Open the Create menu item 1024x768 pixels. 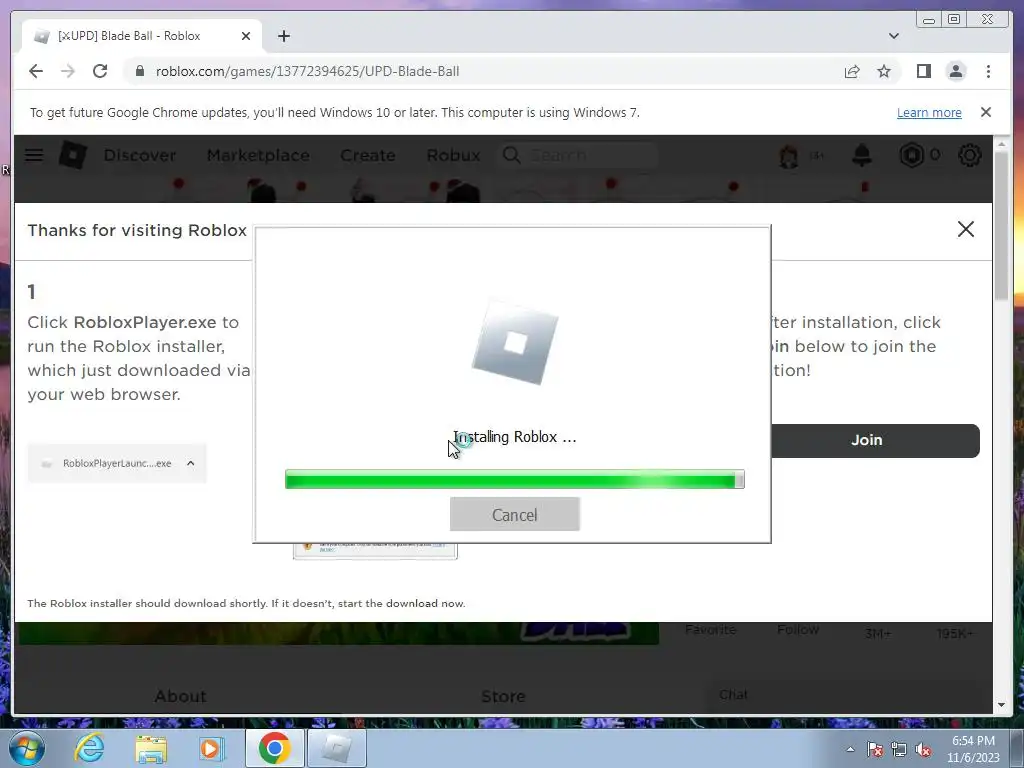[368, 155]
